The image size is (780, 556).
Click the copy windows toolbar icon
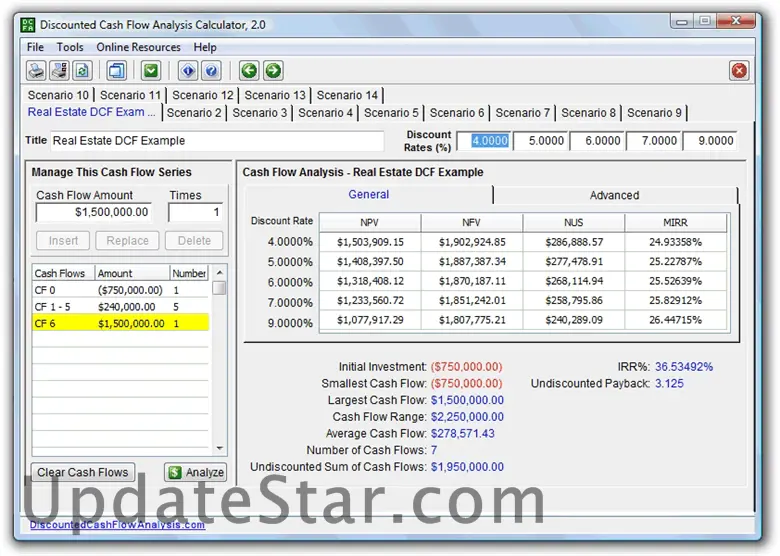point(116,71)
